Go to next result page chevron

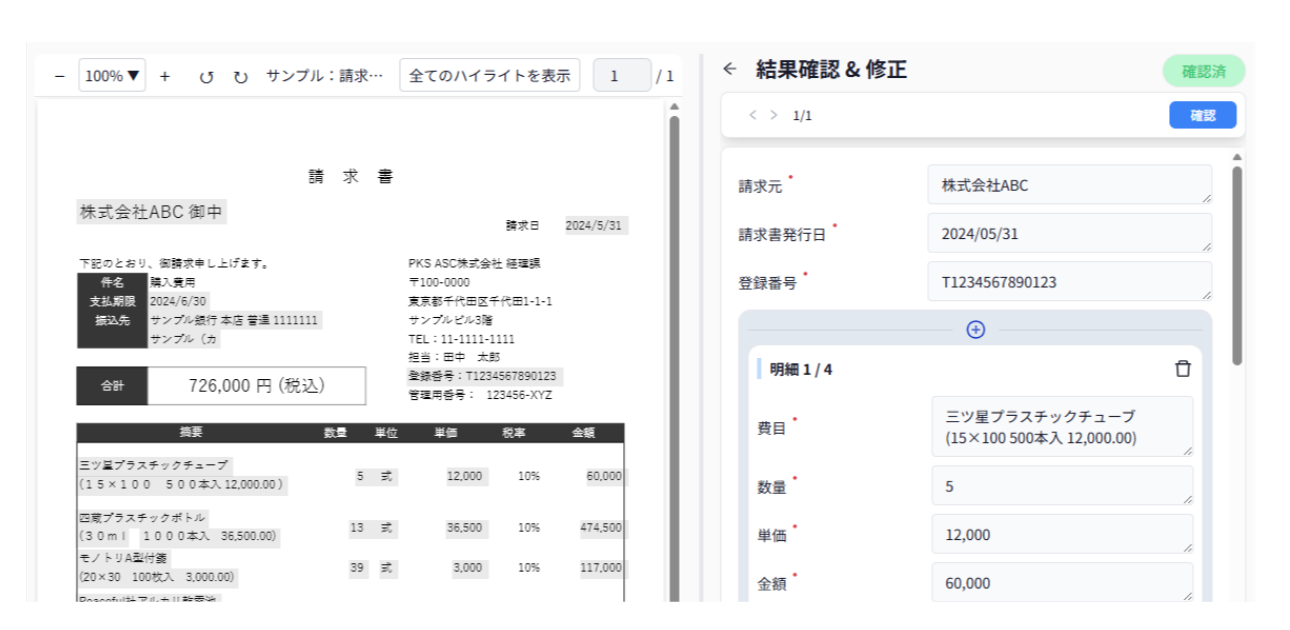click(773, 115)
